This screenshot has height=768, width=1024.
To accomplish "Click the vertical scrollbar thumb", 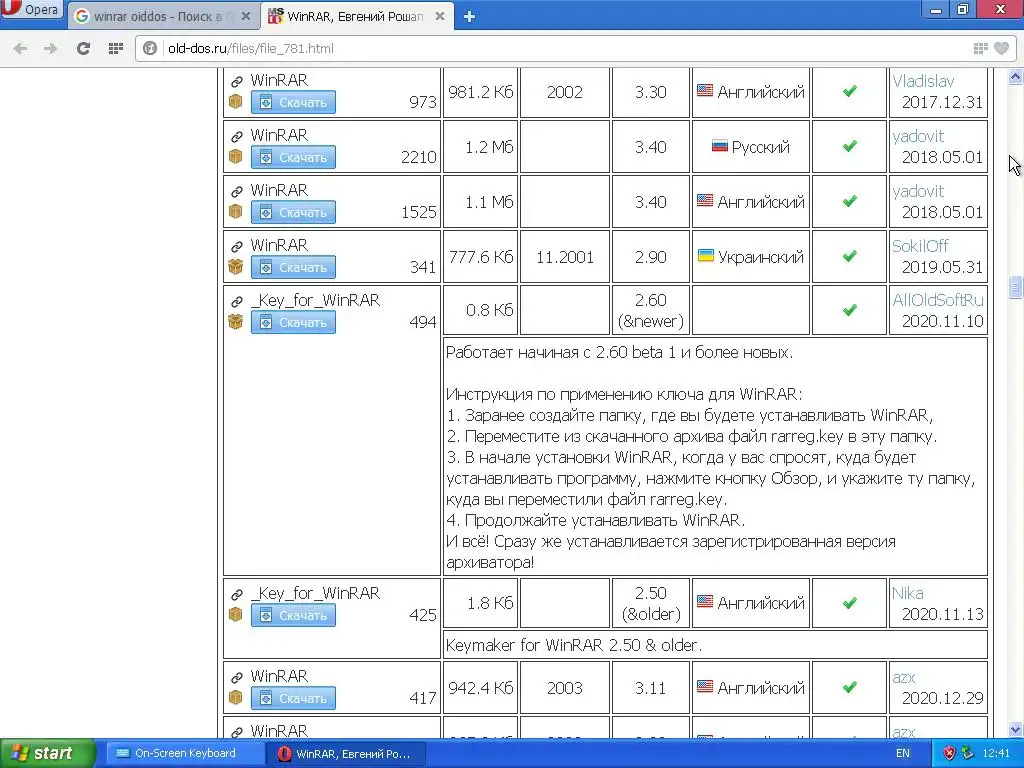I will (x=1015, y=286).
